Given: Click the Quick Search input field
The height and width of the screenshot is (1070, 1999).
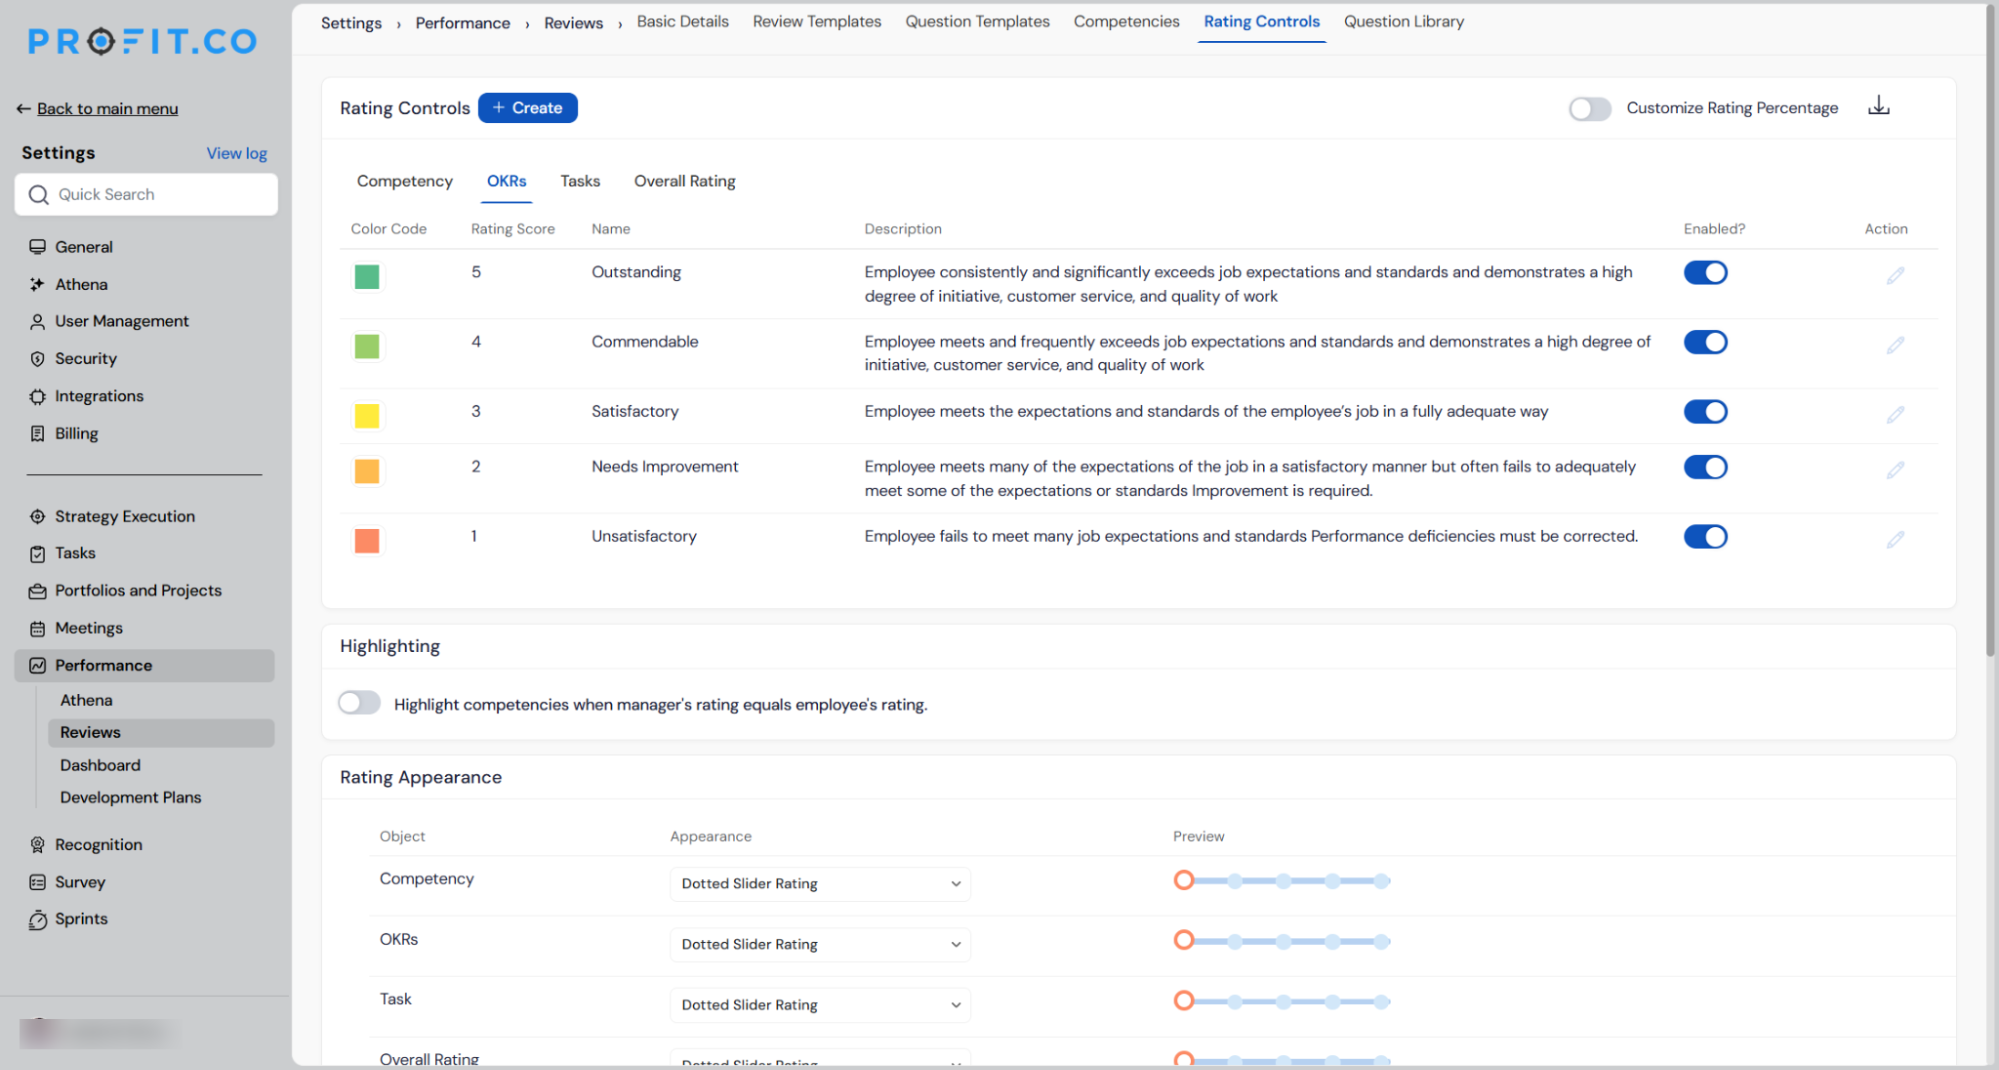Looking at the screenshot, I should pos(146,194).
